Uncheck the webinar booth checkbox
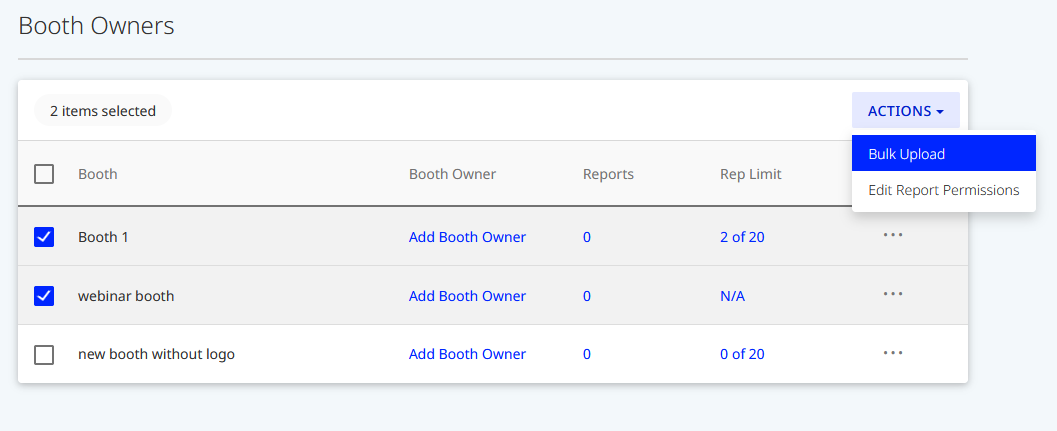The width and height of the screenshot is (1057, 431). 44,295
